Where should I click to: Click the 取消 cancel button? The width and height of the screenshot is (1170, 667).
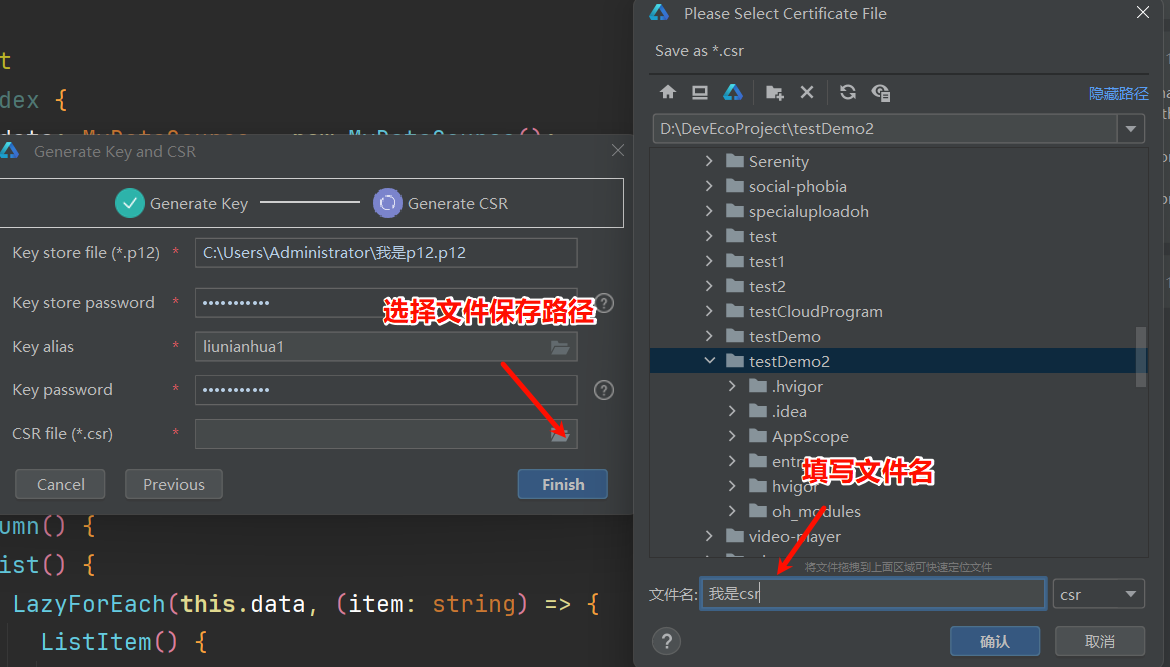[1100, 641]
